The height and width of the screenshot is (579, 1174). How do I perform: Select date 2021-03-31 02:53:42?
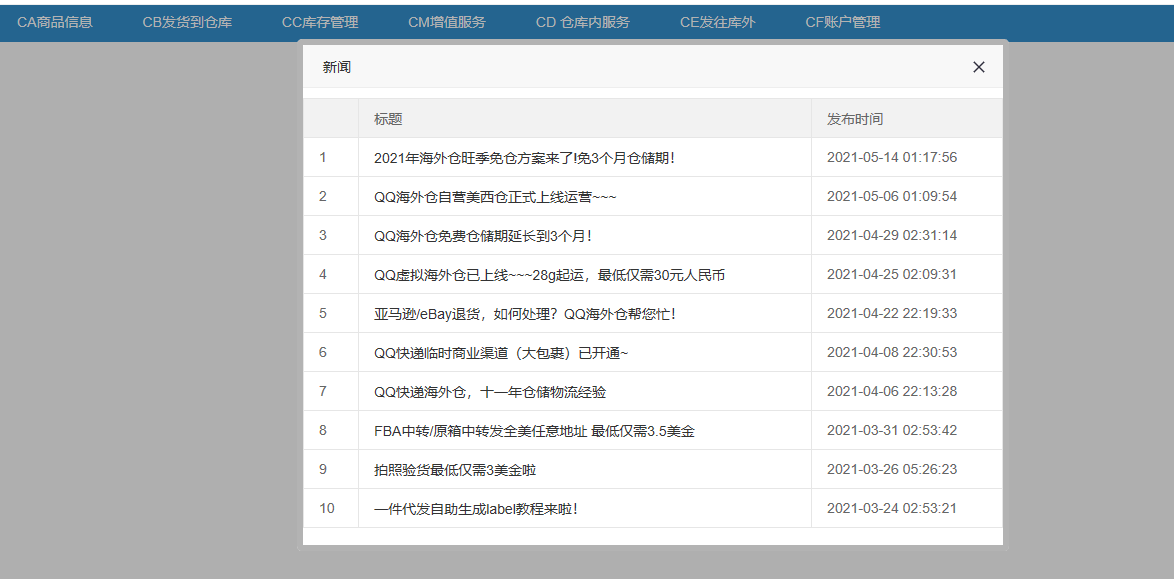click(892, 430)
